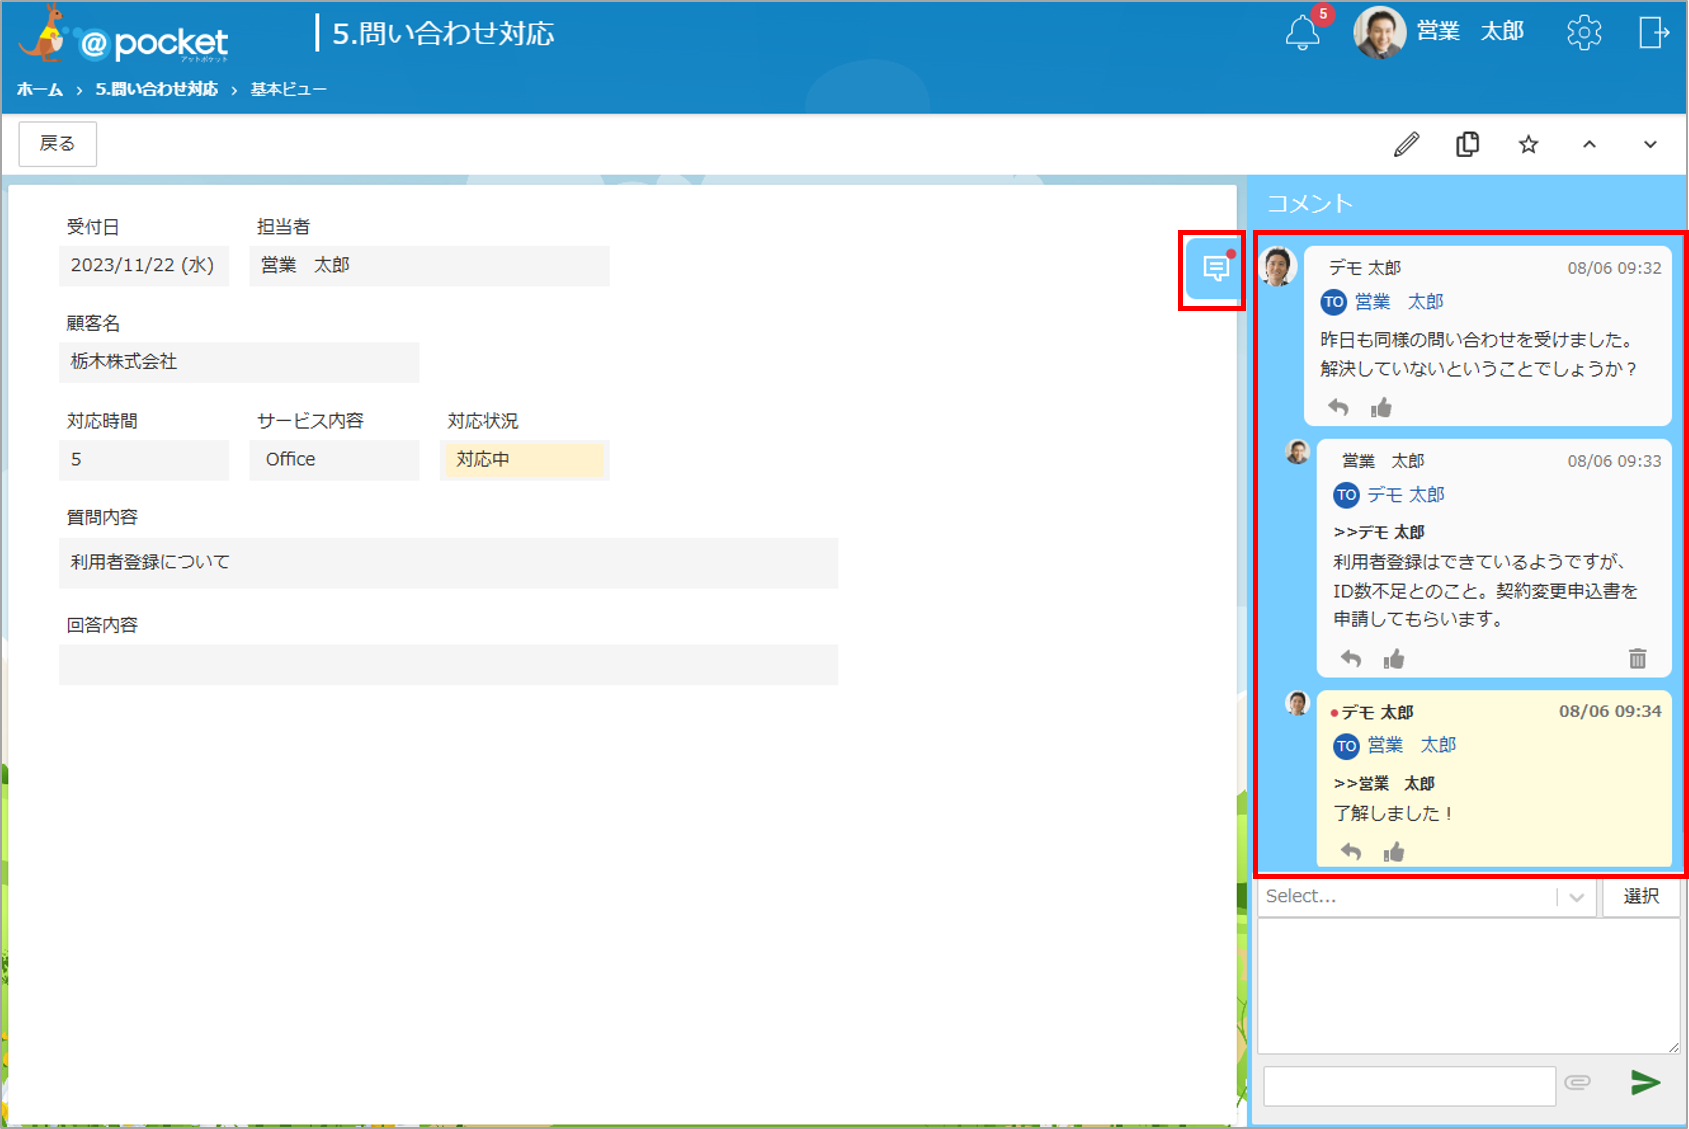The image size is (1689, 1129).
Task: Toggle the comment panel speech icon
Action: point(1214,269)
